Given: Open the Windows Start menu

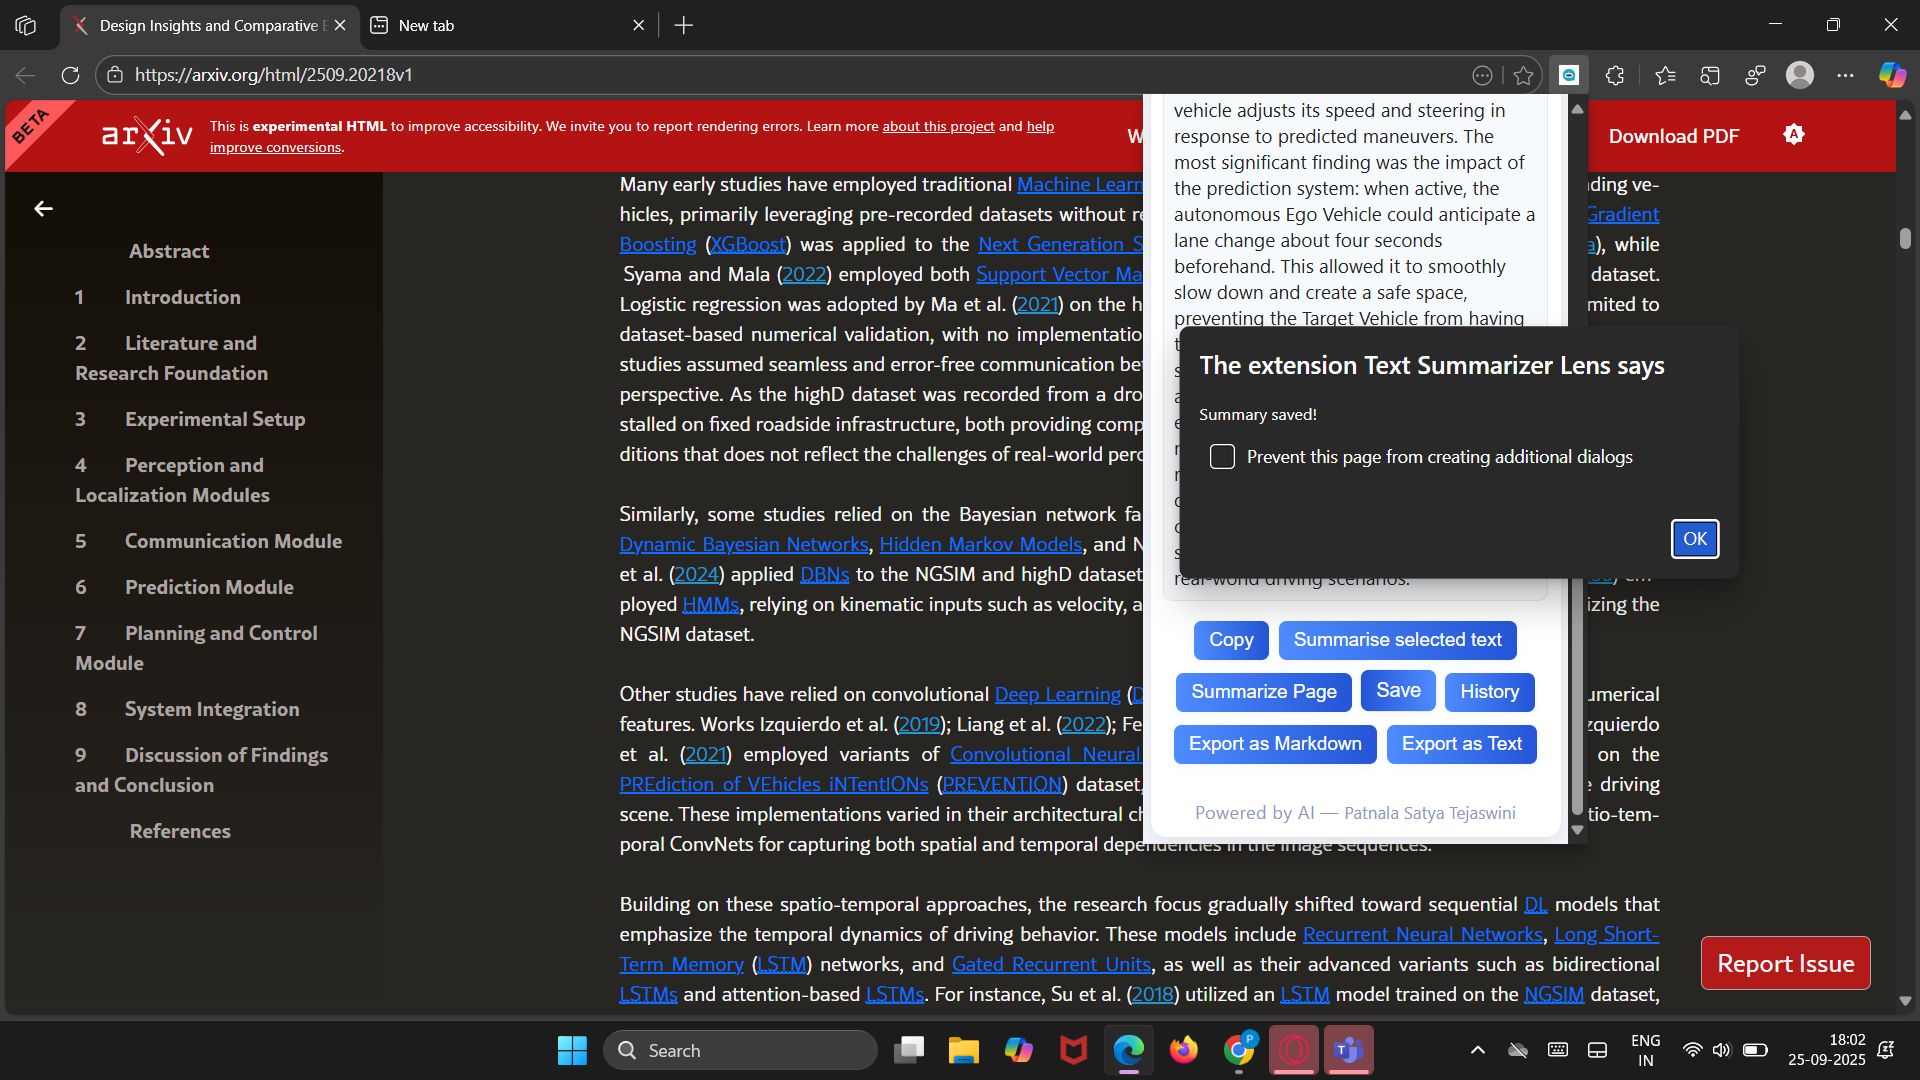Looking at the screenshot, I should (572, 1050).
